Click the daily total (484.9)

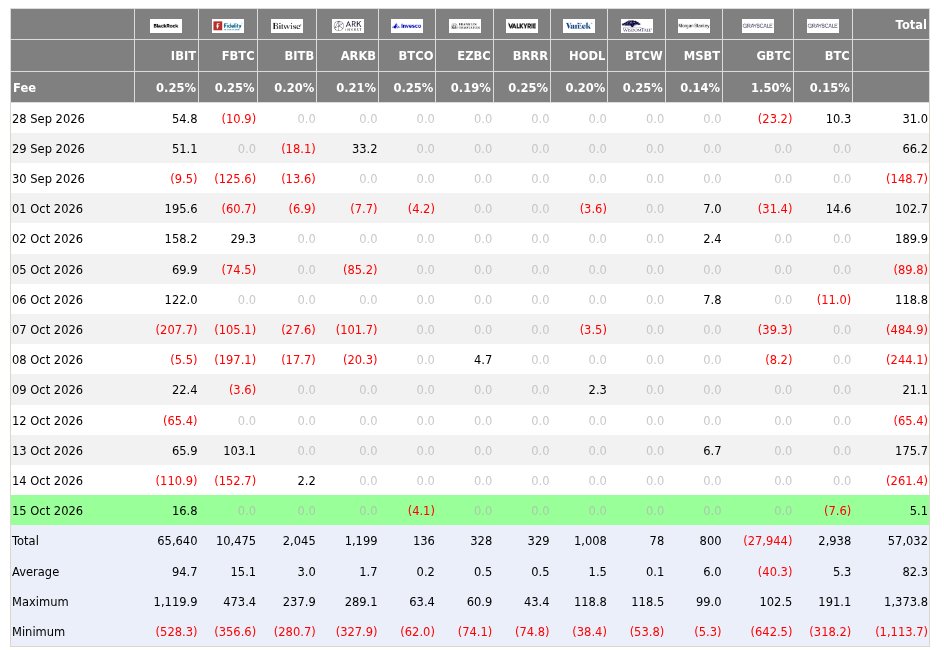(907, 330)
